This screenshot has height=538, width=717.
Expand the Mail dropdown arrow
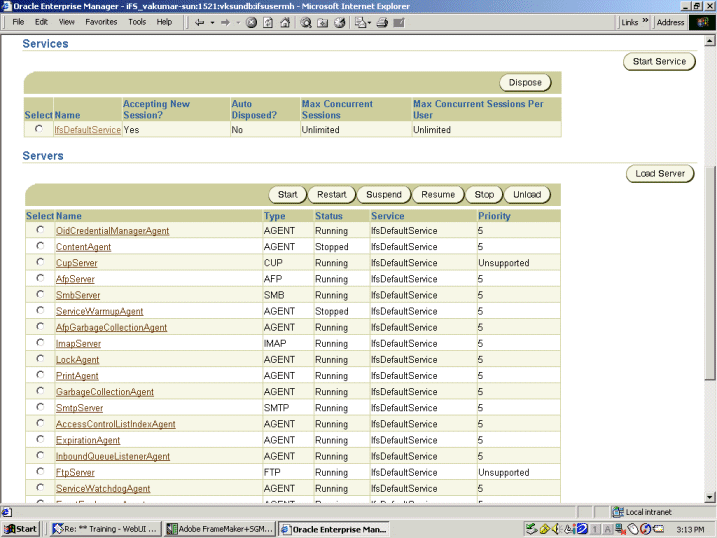tap(369, 22)
